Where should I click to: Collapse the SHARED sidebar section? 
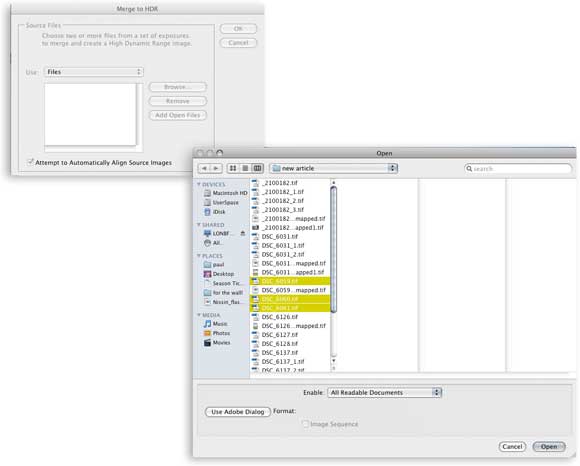point(199,224)
